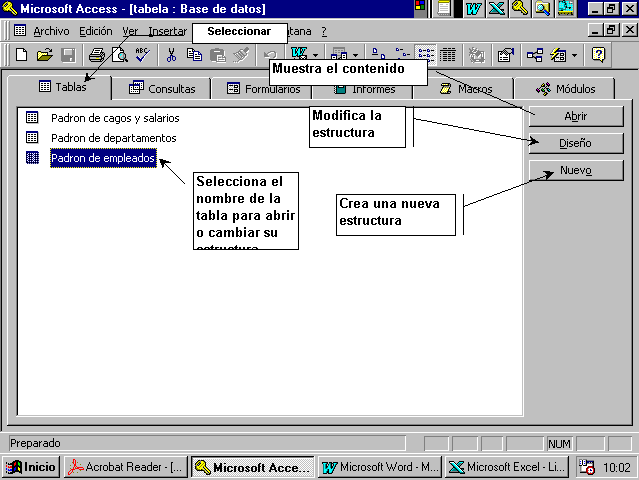The image size is (639, 480).
Task: Click the Paste clipboard icon
Action: point(218,55)
